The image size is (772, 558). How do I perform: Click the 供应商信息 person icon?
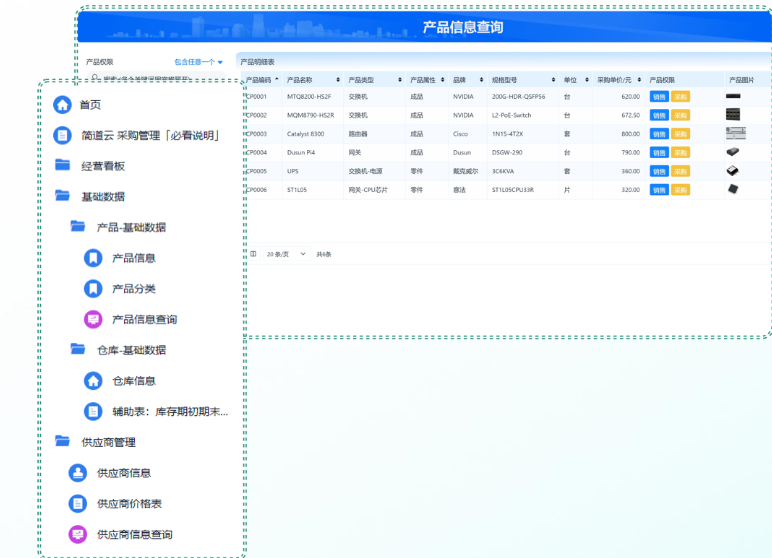[x=78, y=473]
